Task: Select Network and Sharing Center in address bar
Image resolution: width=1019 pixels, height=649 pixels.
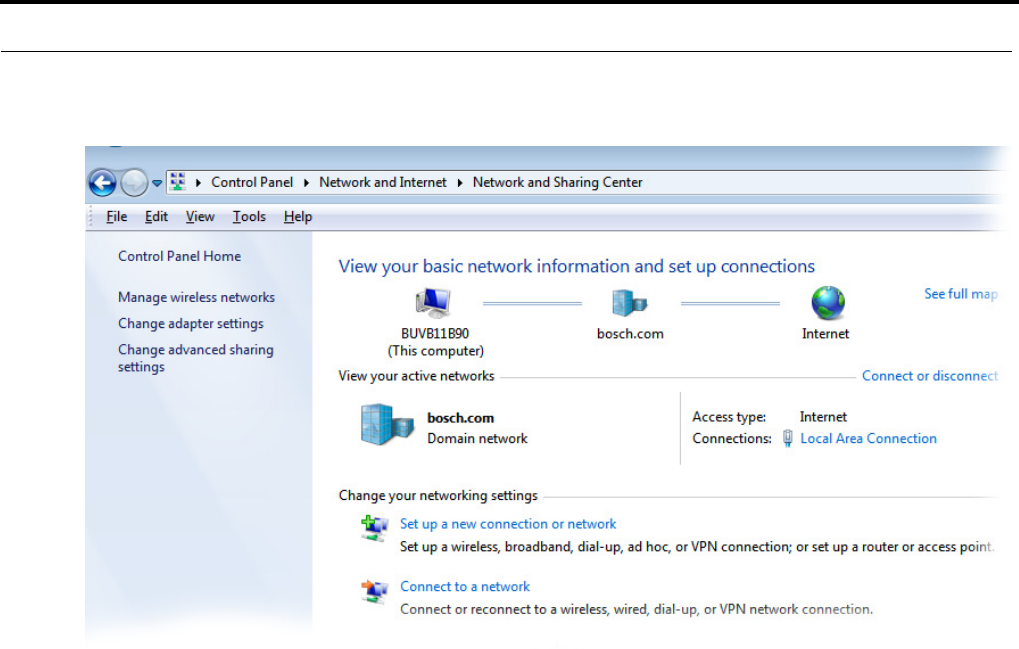Action: click(x=557, y=183)
